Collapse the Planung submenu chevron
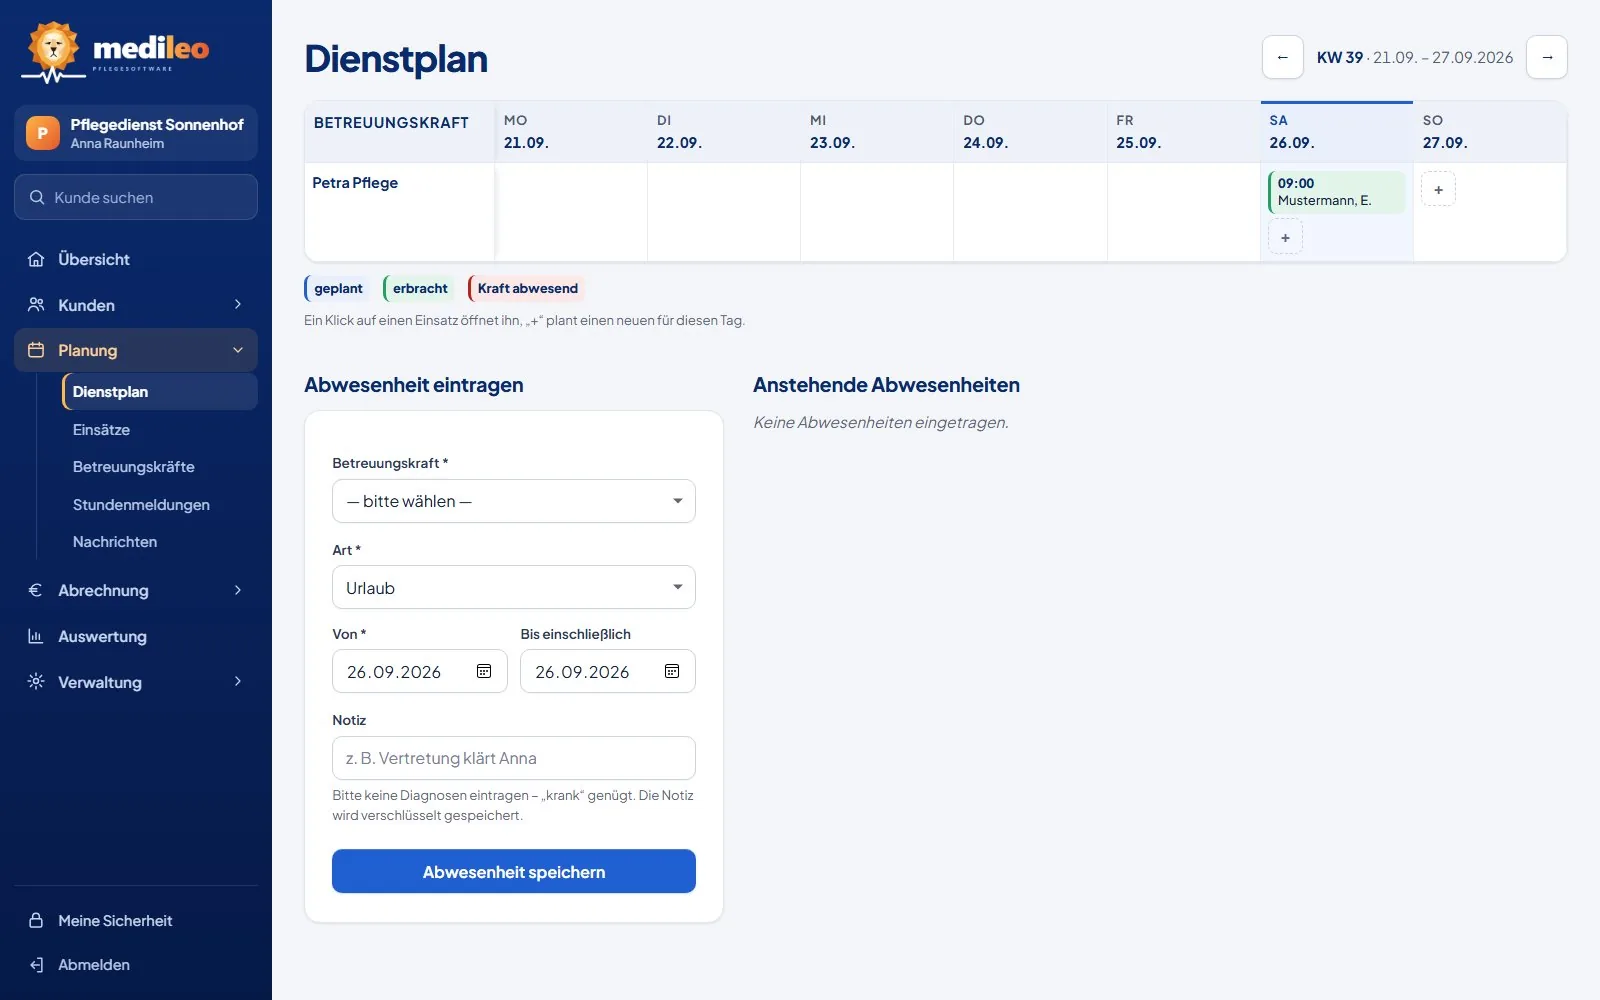Screen dimensions: 1600x1000 (x=238, y=350)
